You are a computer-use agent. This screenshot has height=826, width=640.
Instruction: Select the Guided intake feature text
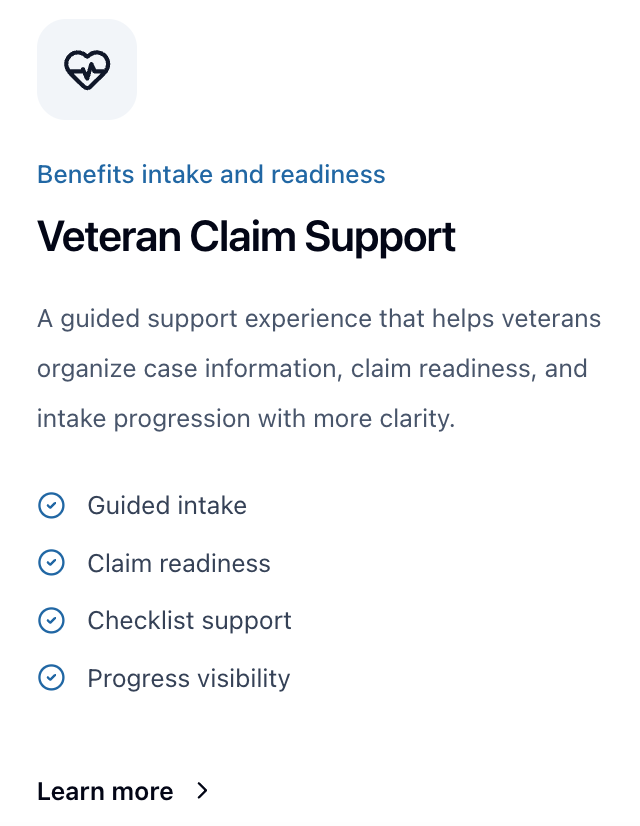[x=167, y=506]
